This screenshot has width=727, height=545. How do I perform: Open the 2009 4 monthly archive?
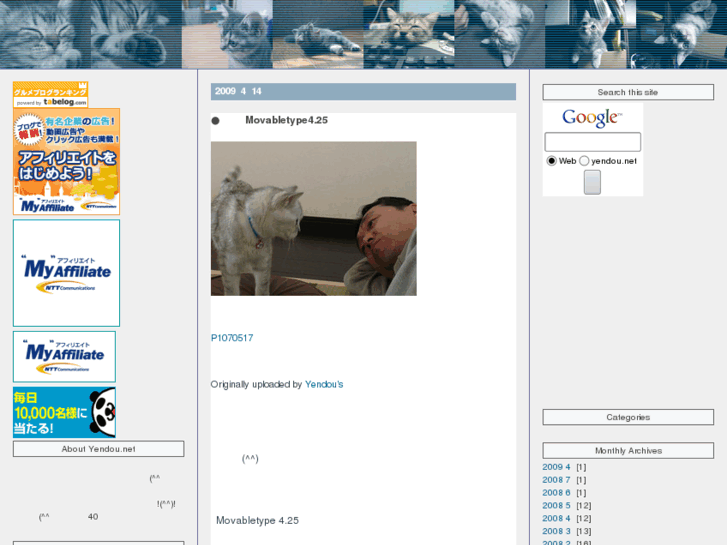(556, 467)
